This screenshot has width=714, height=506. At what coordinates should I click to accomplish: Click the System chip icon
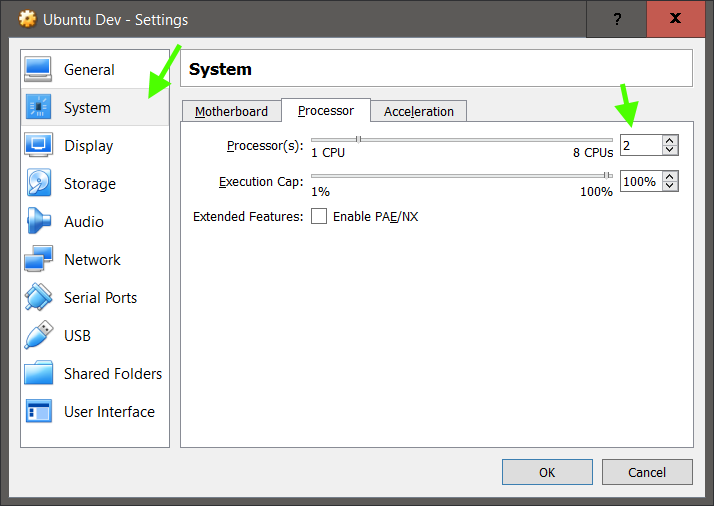[x=38, y=107]
